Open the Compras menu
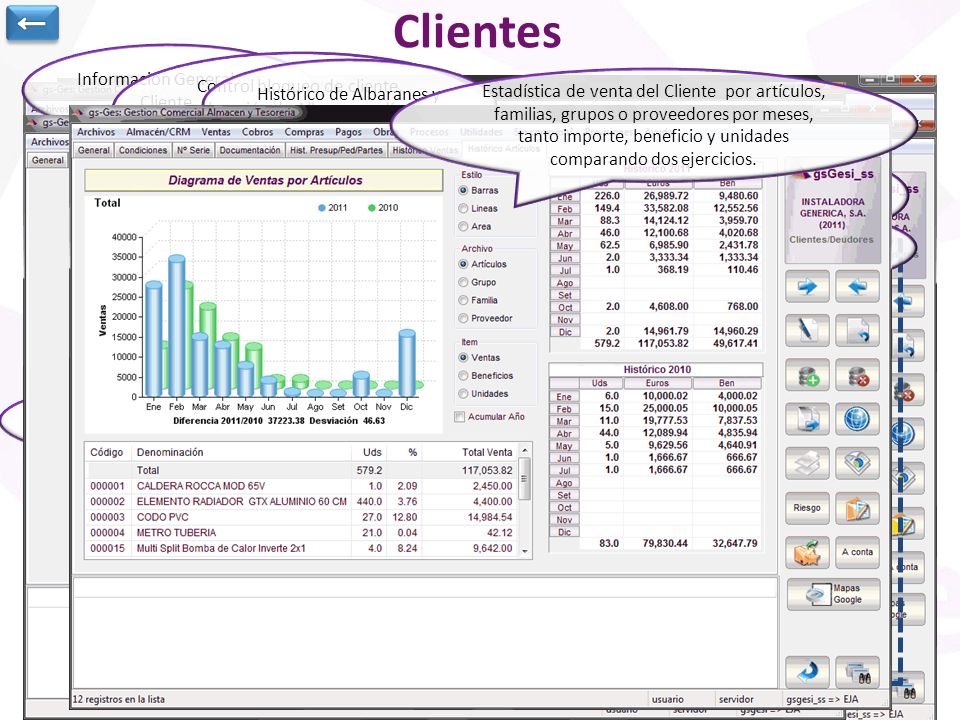This screenshot has height=720, width=960. point(304,132)
